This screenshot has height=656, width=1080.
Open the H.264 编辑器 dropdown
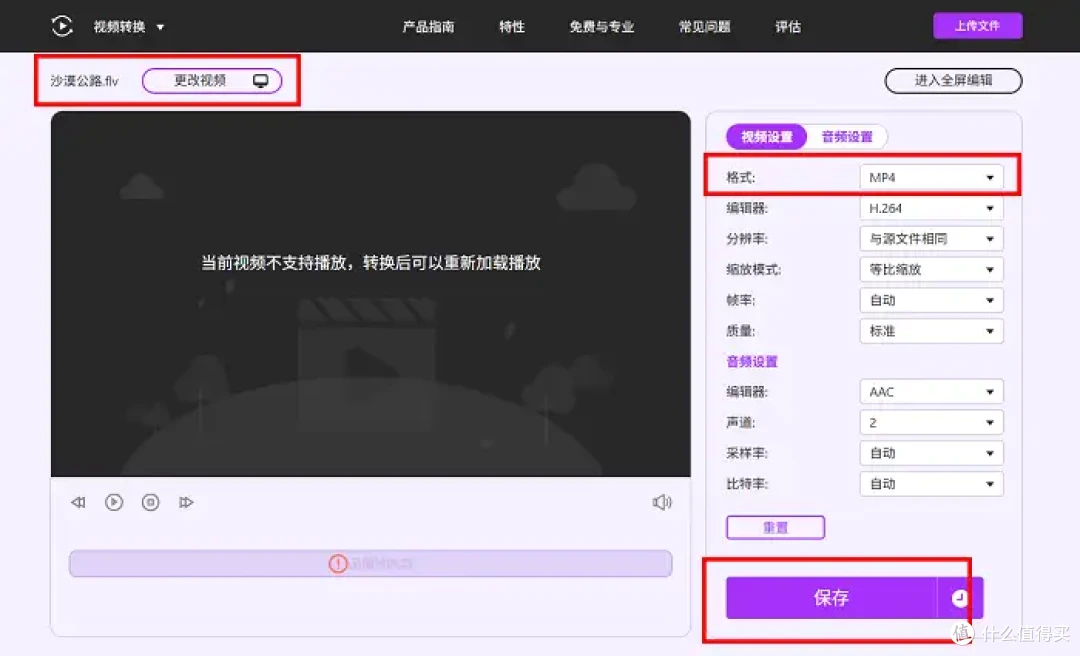click(x=931, y=208)
